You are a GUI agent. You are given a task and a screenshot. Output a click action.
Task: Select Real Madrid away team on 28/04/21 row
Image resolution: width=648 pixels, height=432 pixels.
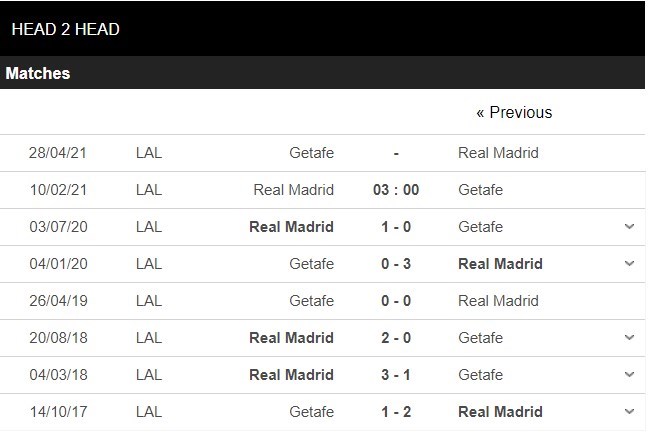[498, 153]
